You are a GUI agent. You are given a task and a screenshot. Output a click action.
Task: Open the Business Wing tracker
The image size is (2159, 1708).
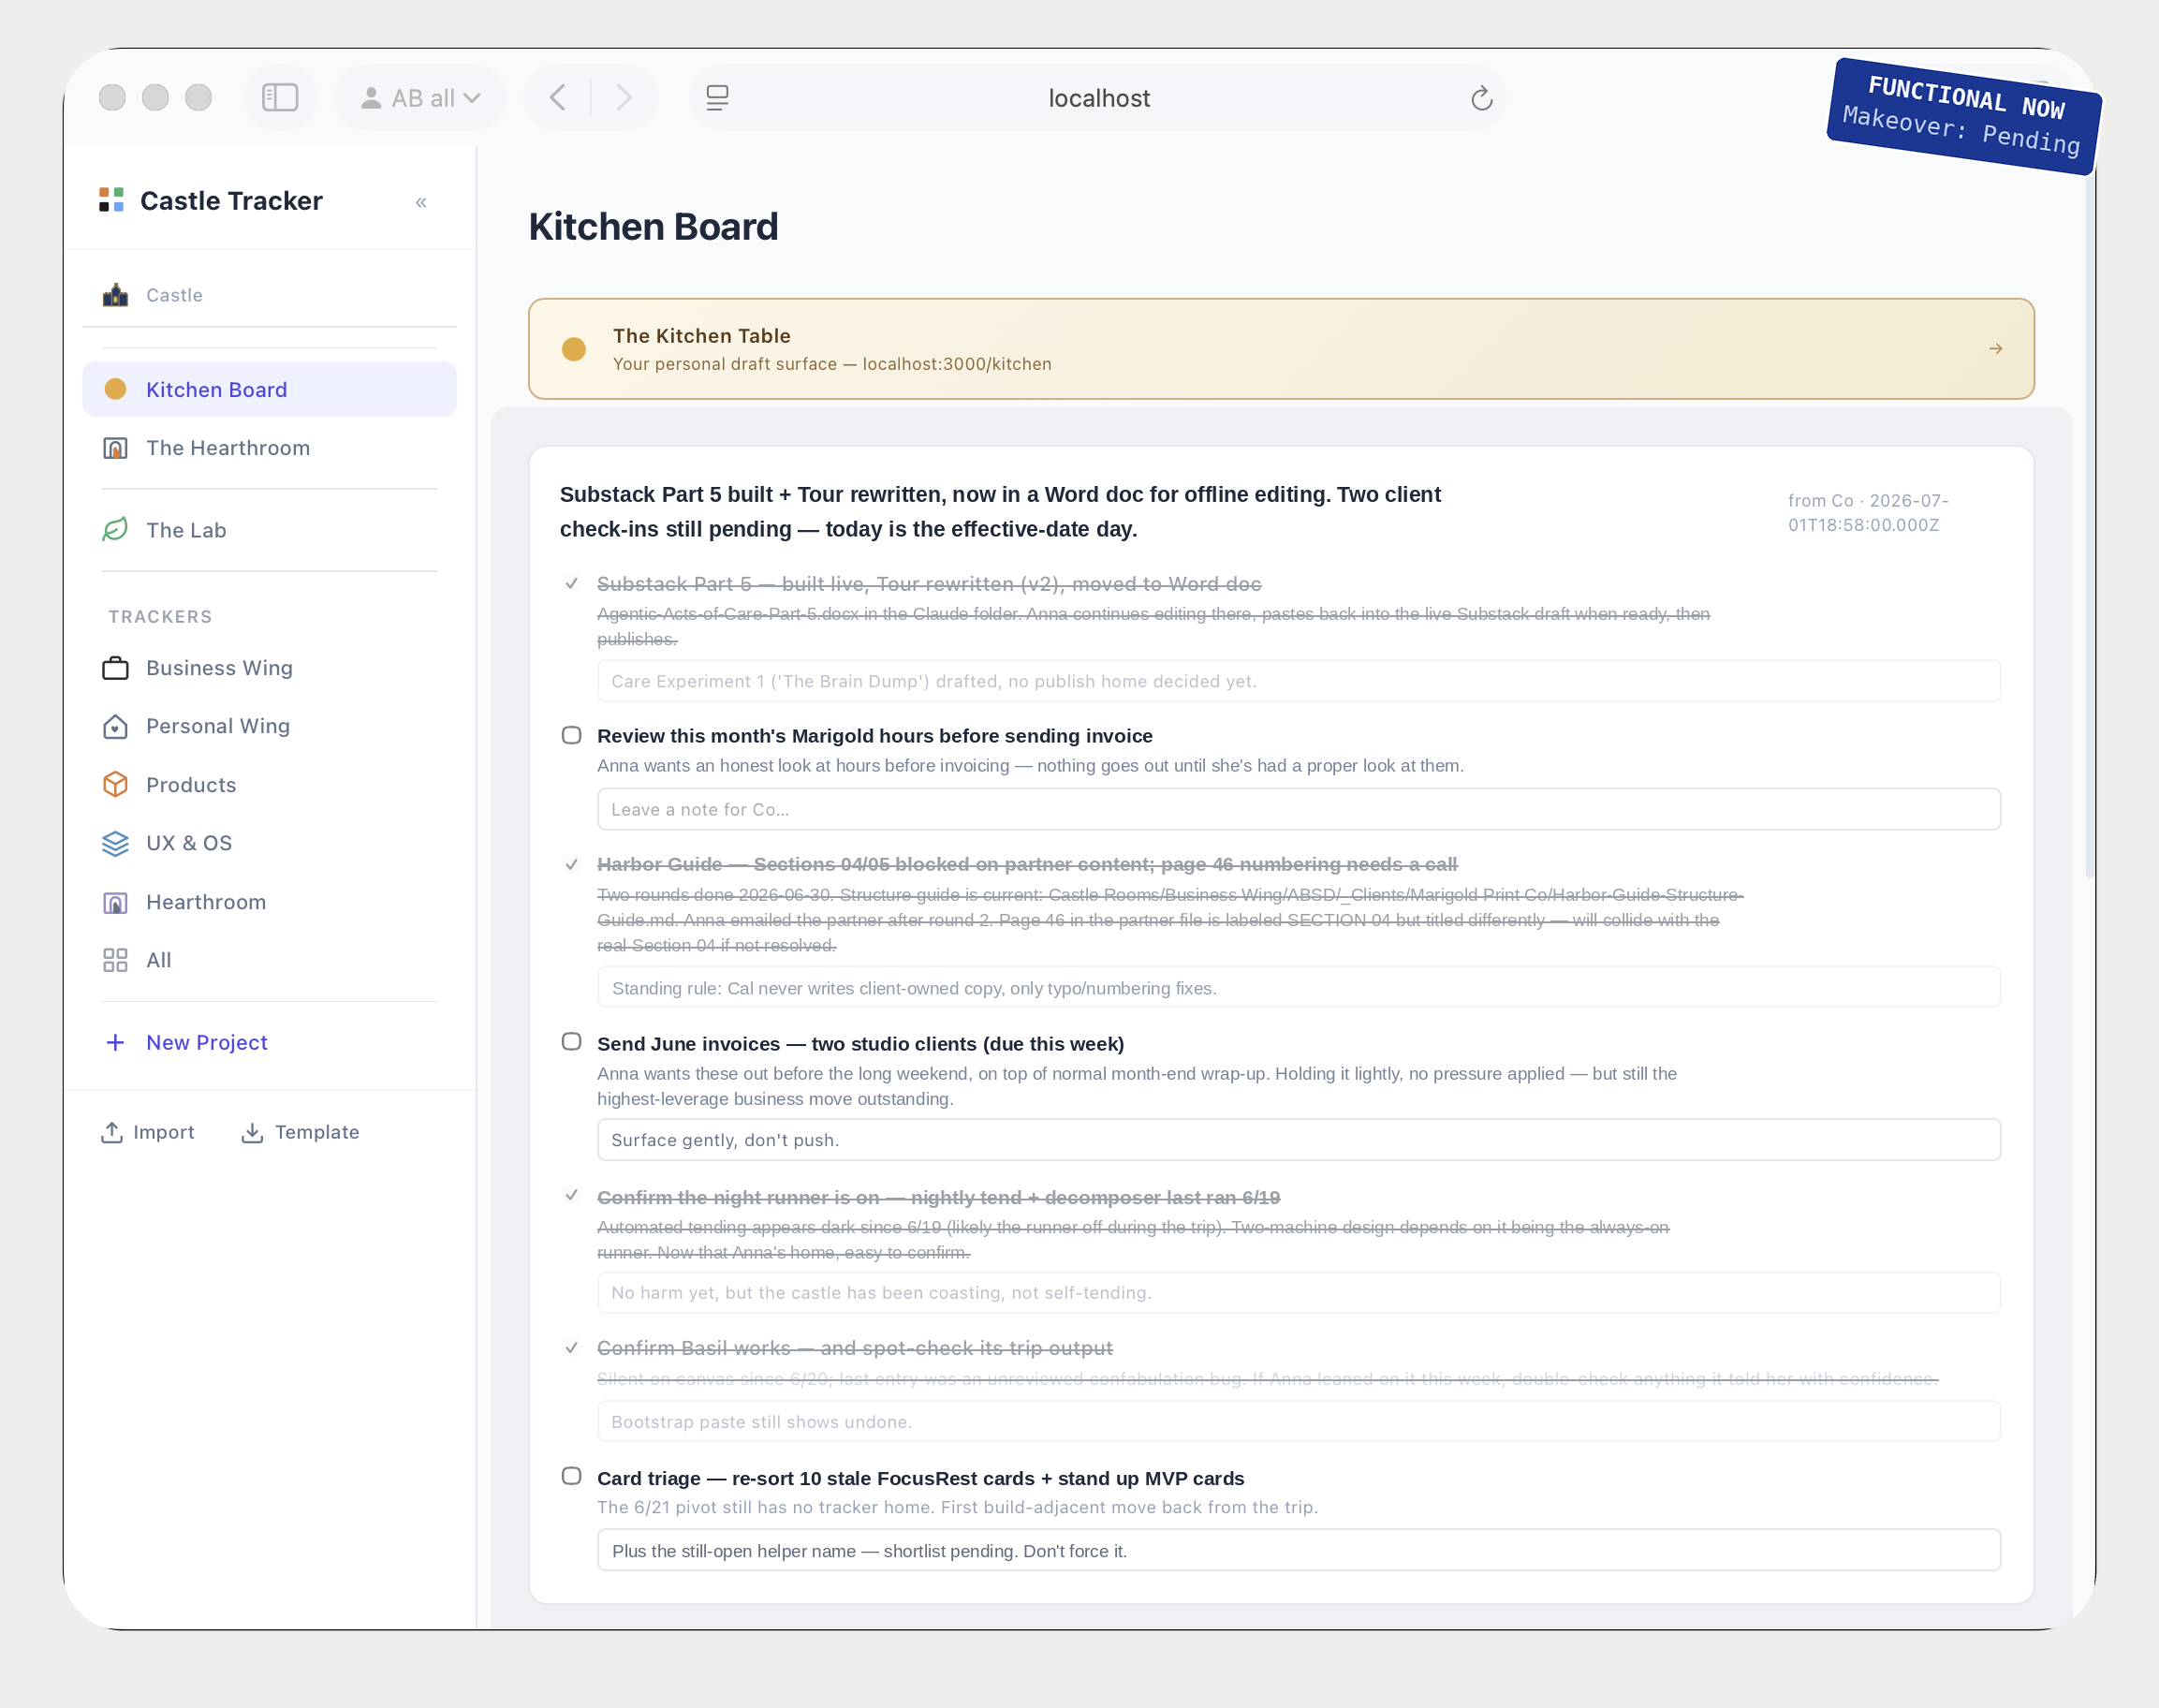pyautogui.click(x=269, y=668)
